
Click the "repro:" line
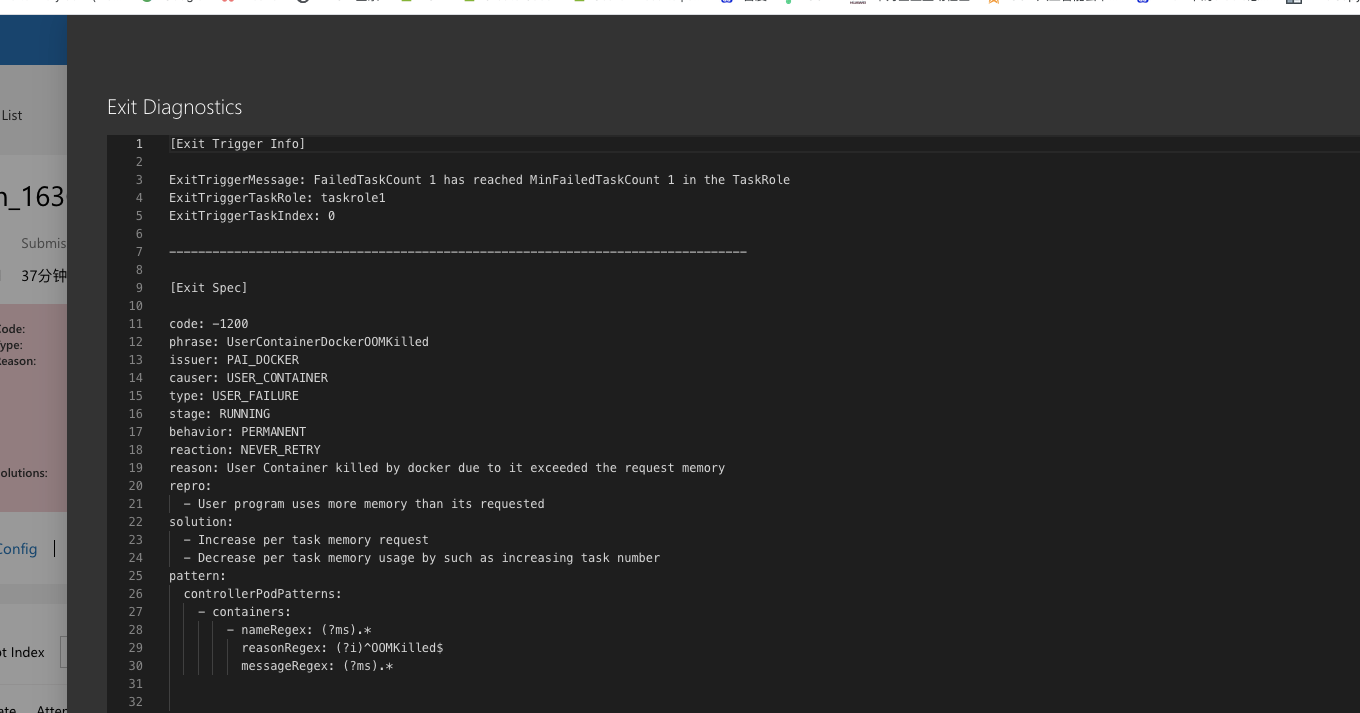click(190, 486)
